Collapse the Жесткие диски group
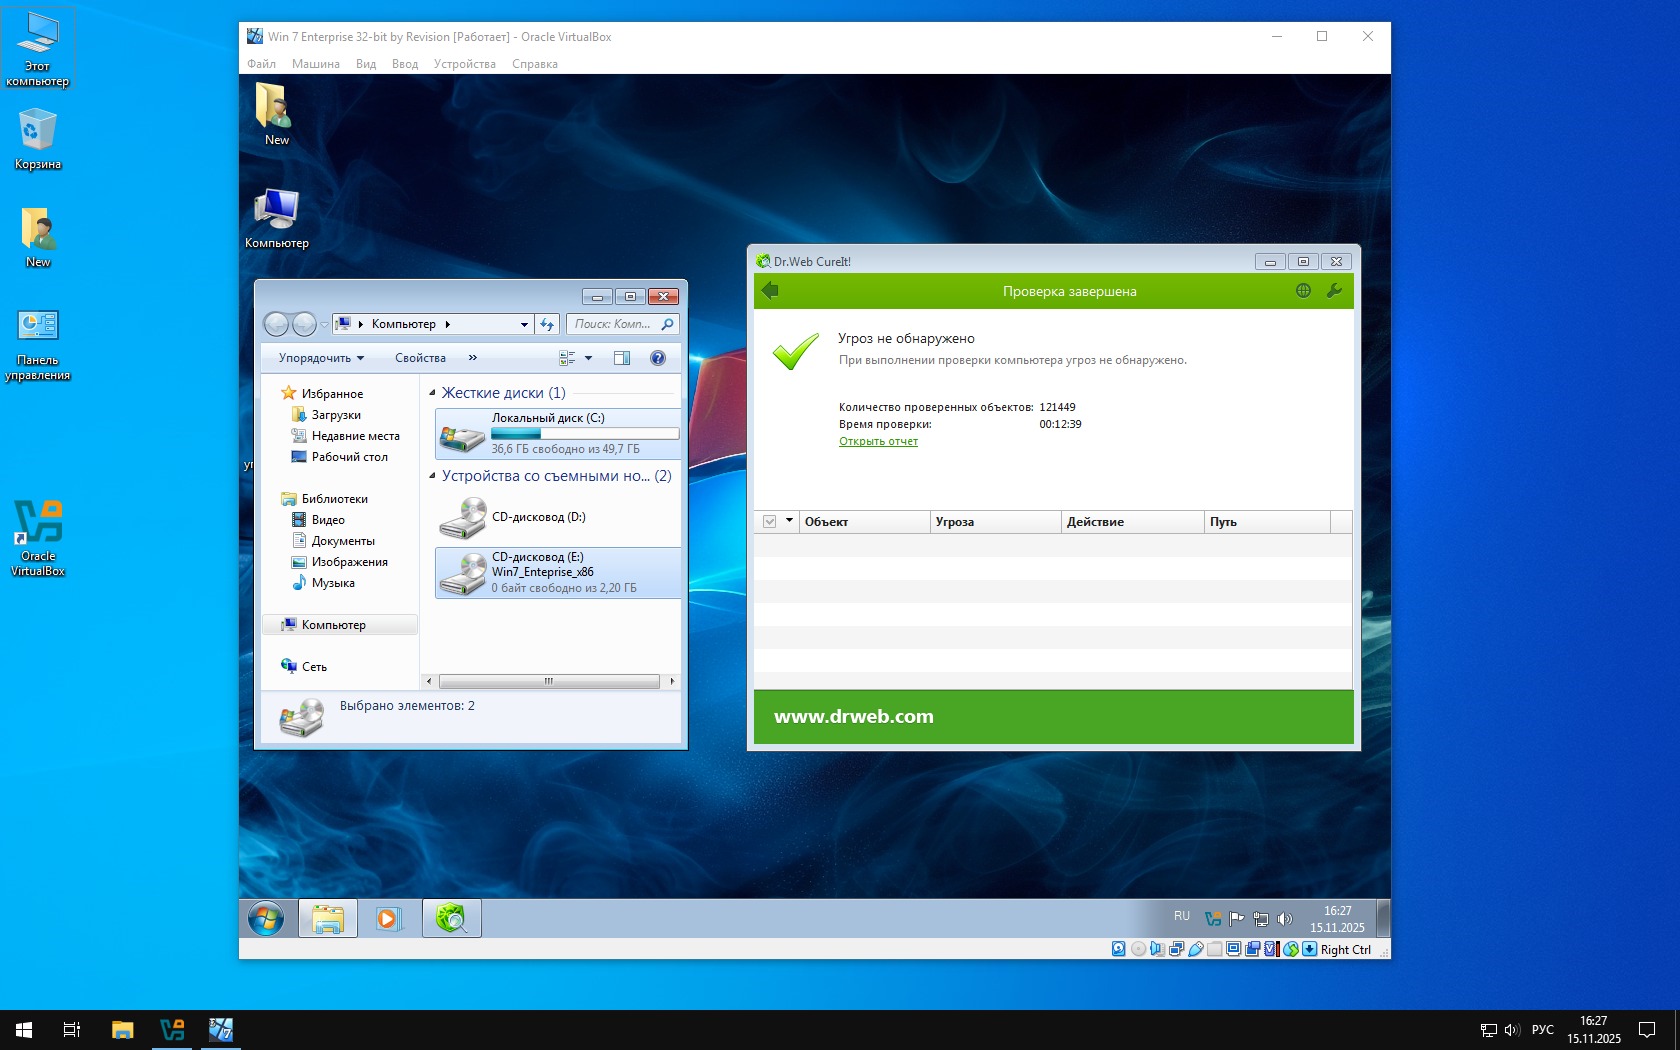 pyautogui.click(x=432, y=393)
